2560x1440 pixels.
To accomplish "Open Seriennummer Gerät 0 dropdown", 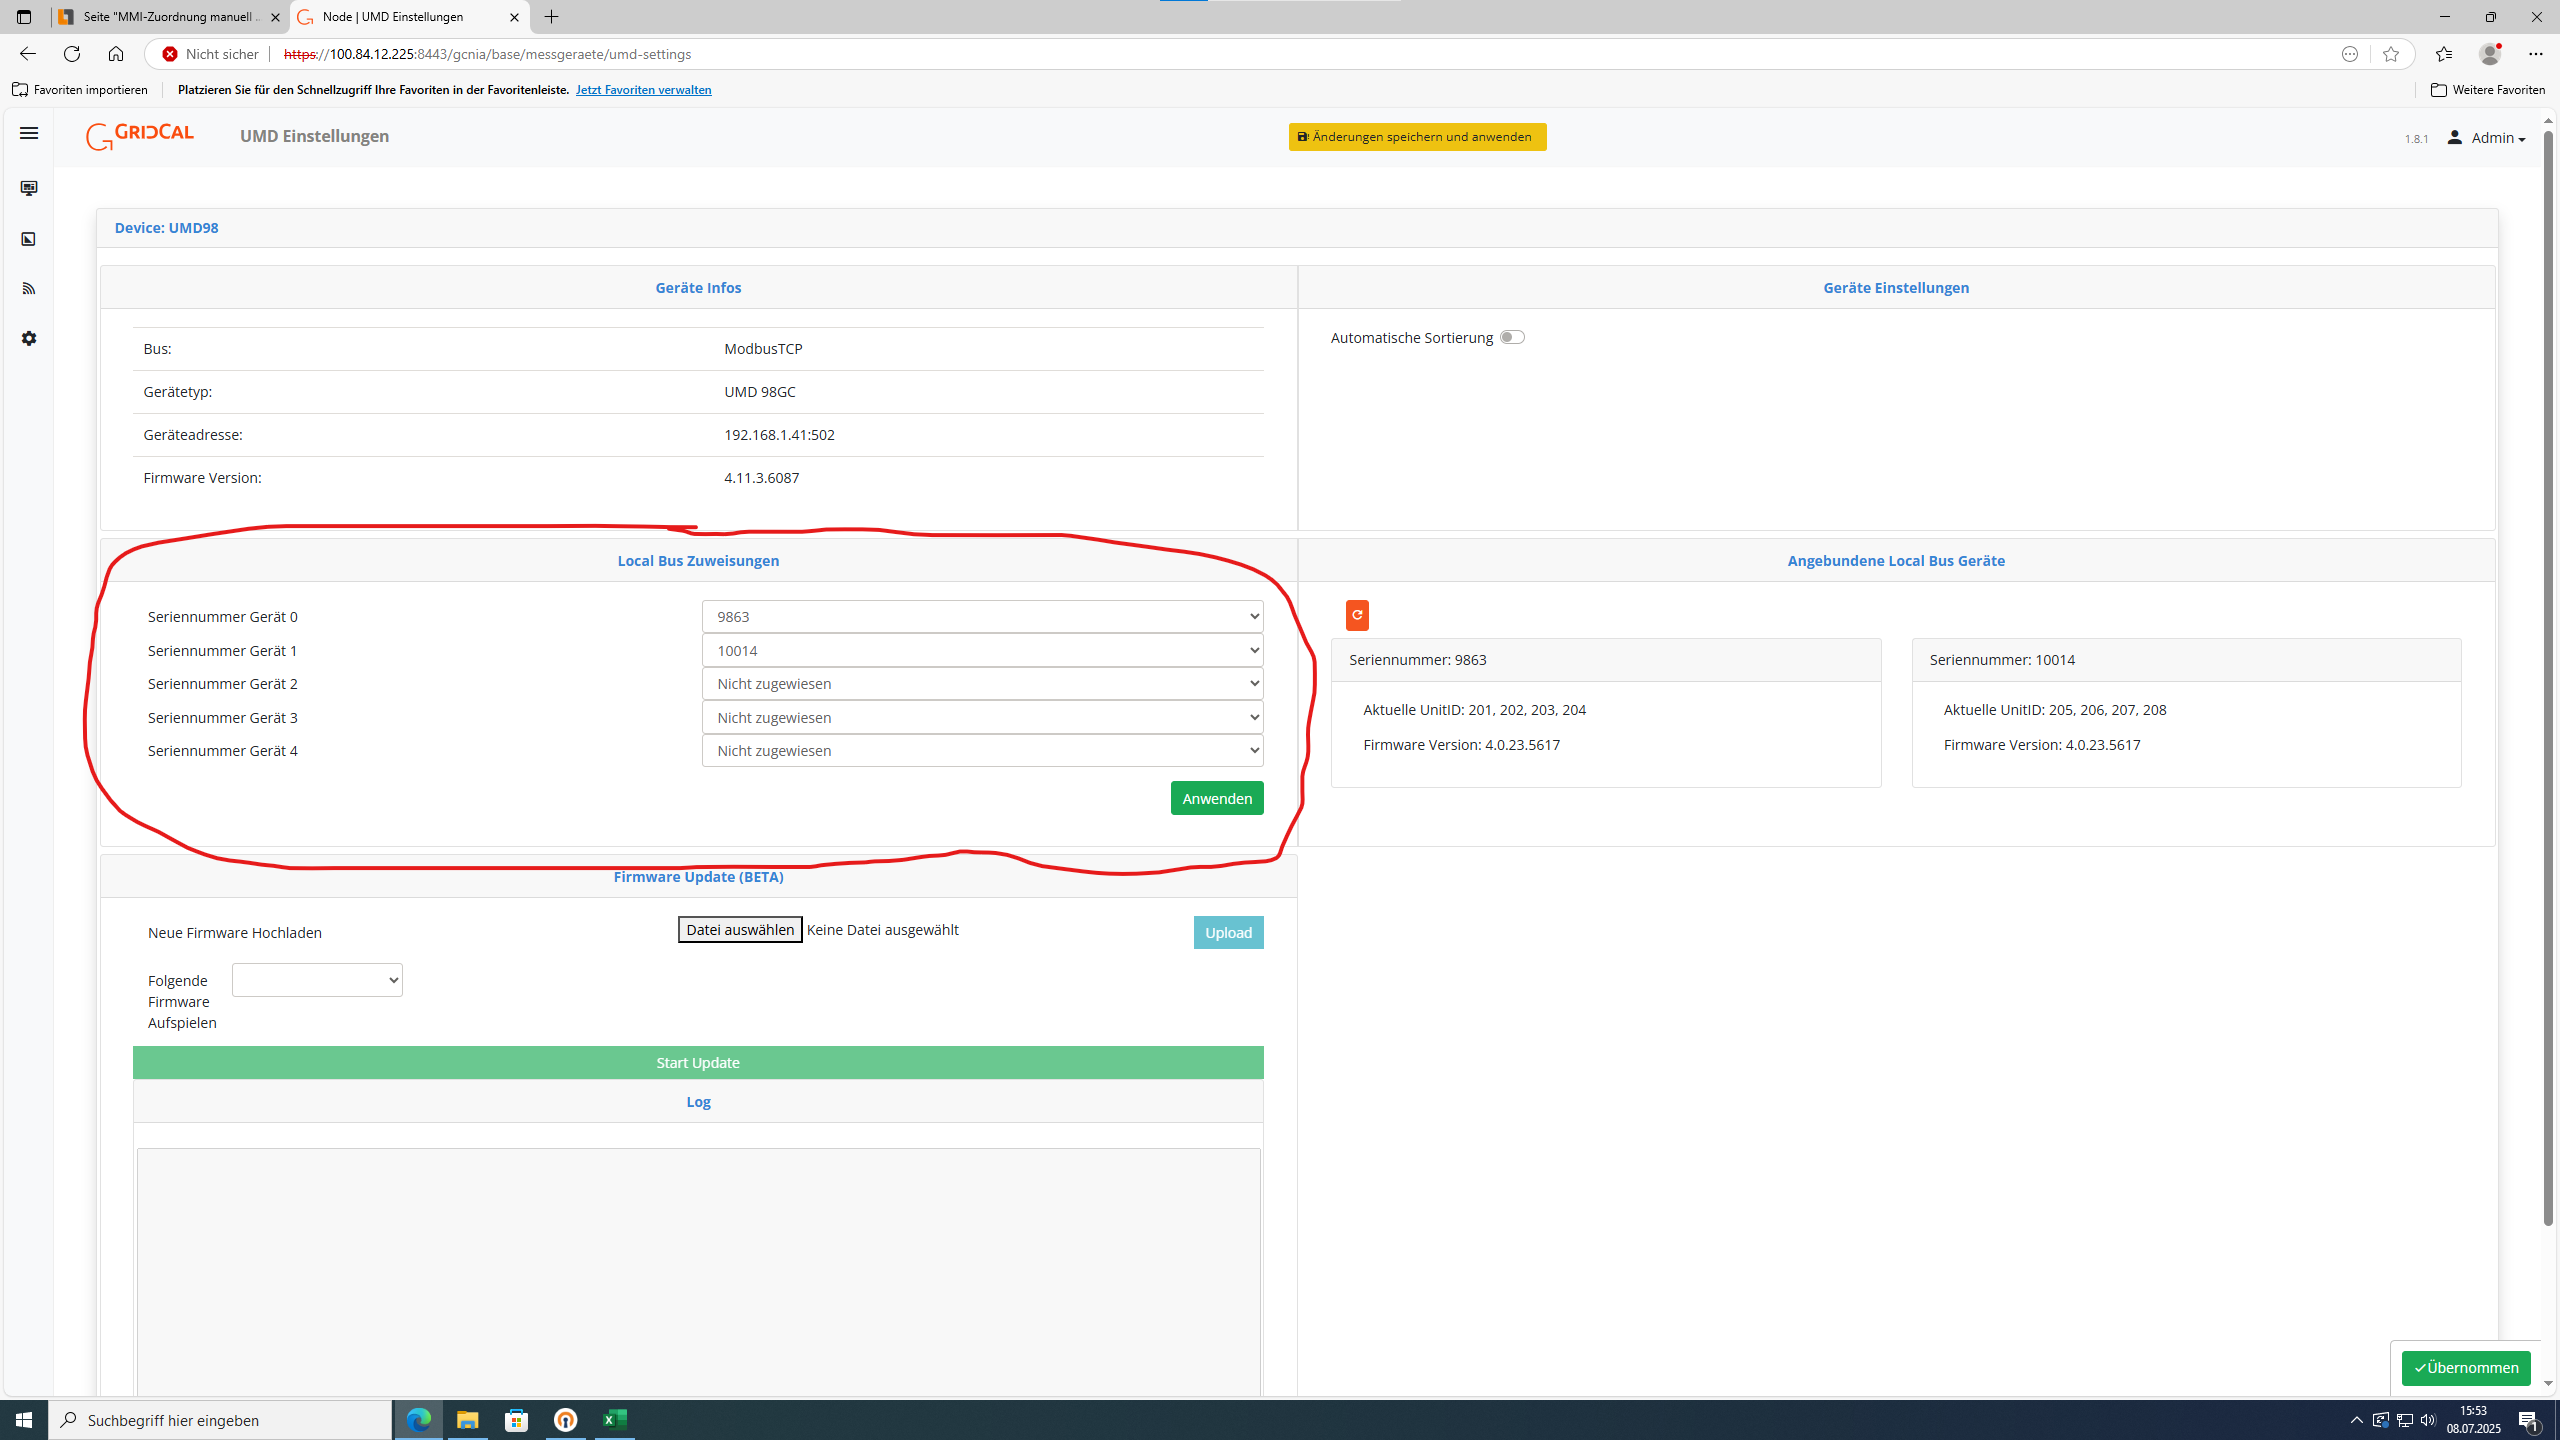I will click(982, 617).
